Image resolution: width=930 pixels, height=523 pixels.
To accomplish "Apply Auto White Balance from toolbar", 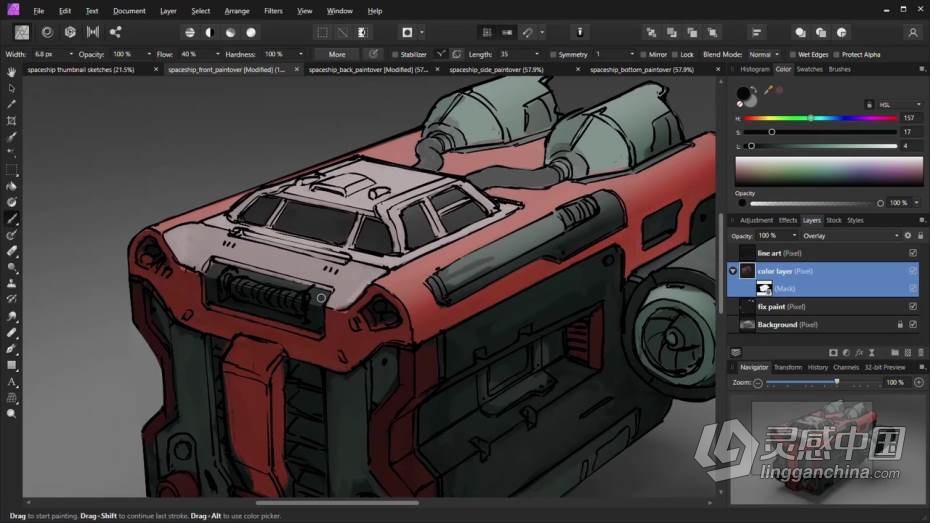I will [x=251, y=33].
